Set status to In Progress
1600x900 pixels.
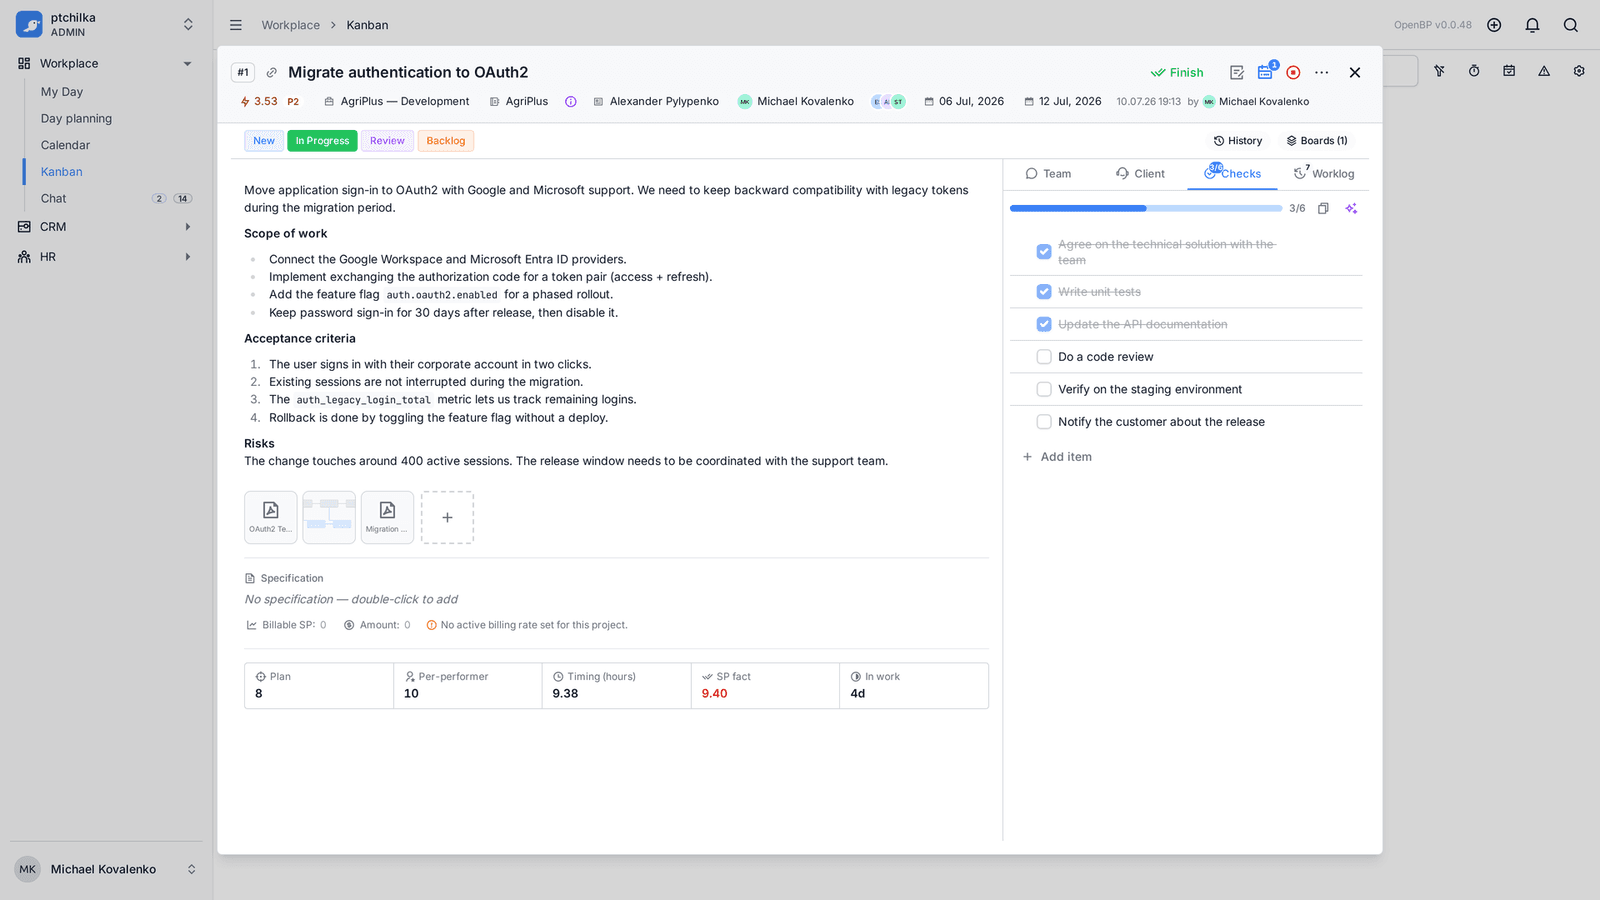[x=322, y=141]
